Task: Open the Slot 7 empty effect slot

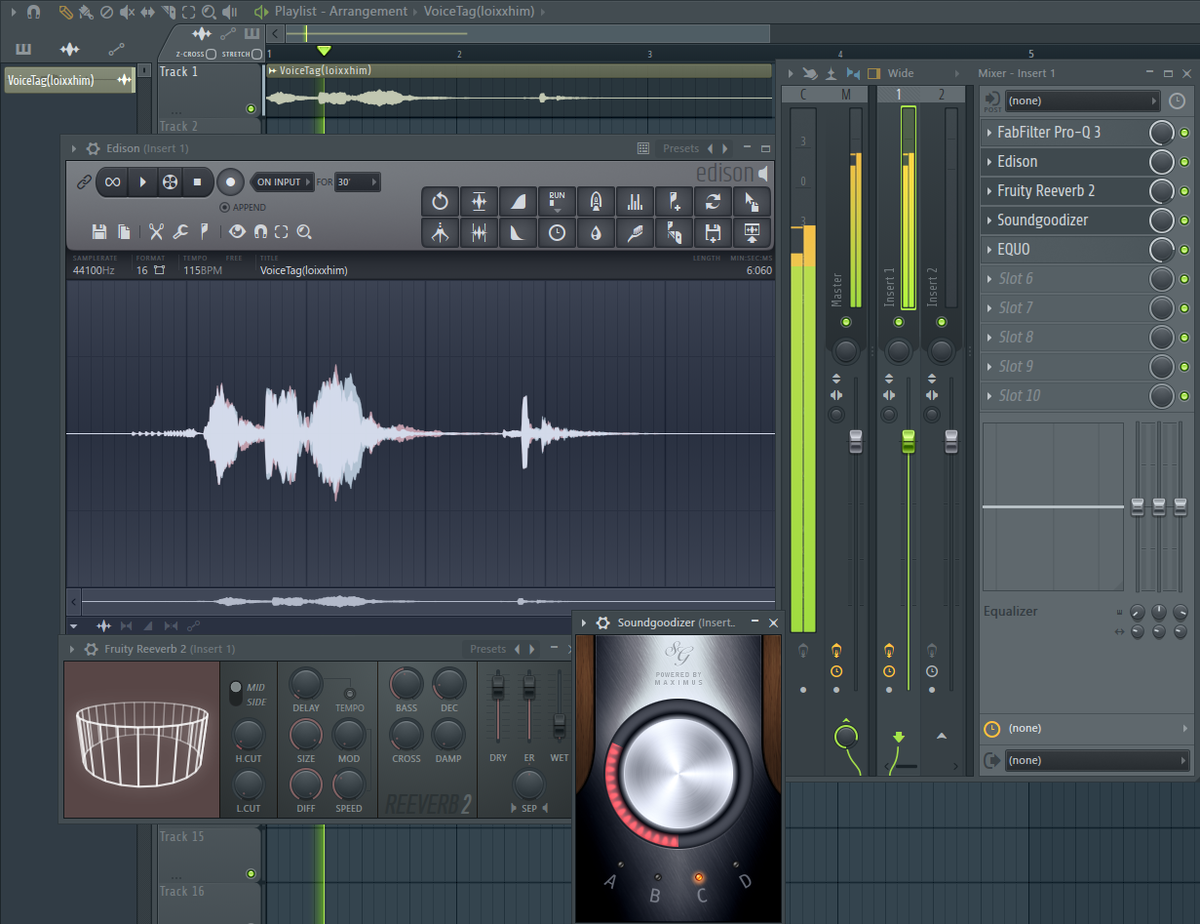Action: point(1063,308)
